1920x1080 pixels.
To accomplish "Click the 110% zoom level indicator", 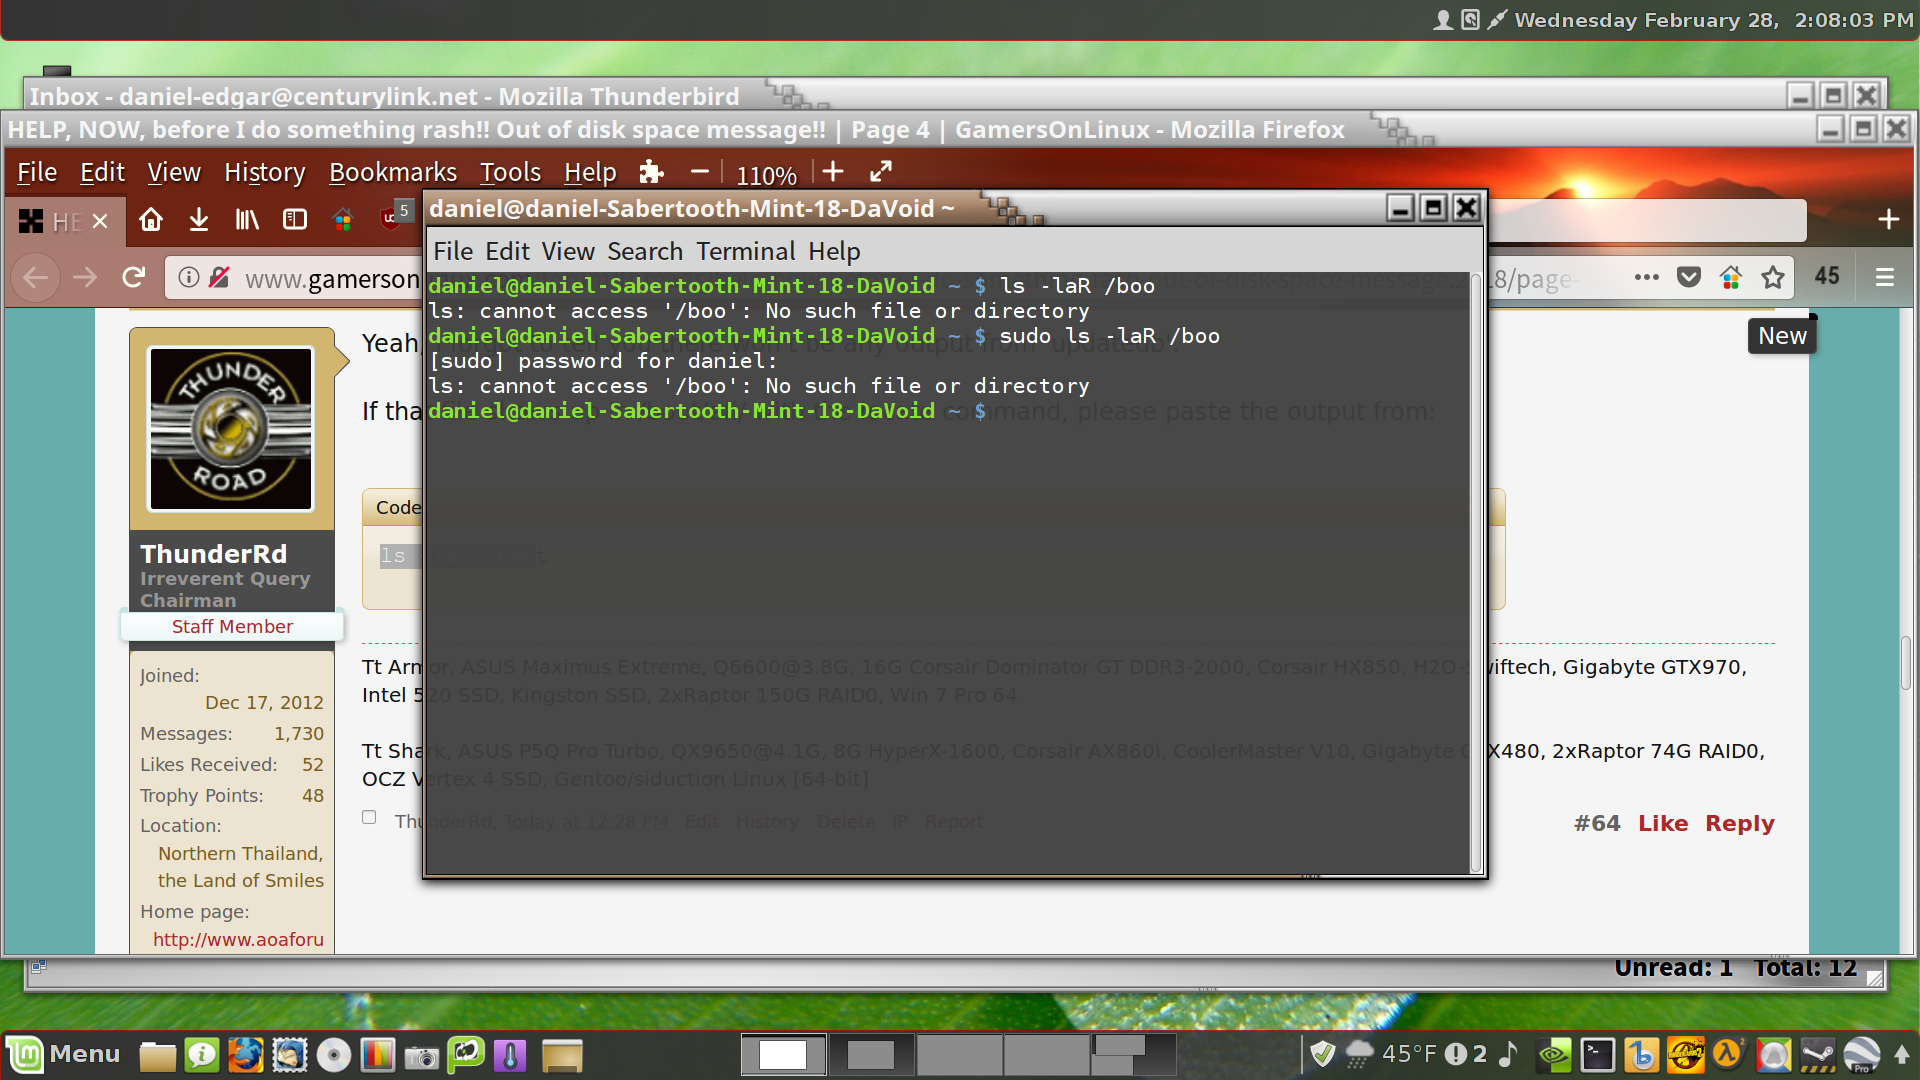I will [x=766, y=175].
